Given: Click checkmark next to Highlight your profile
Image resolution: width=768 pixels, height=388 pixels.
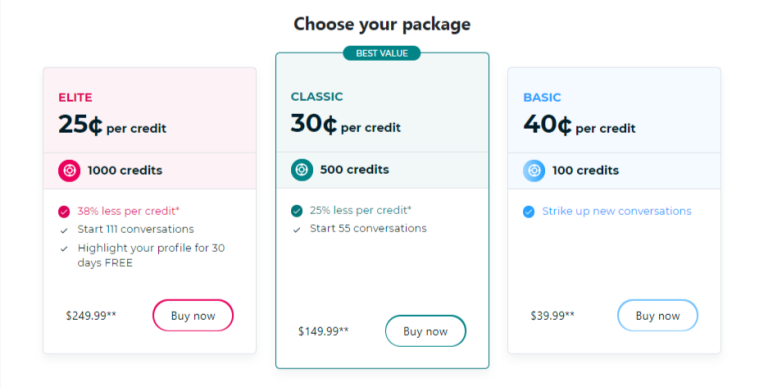Looking at the screenshot, I should tap(64, 249).
